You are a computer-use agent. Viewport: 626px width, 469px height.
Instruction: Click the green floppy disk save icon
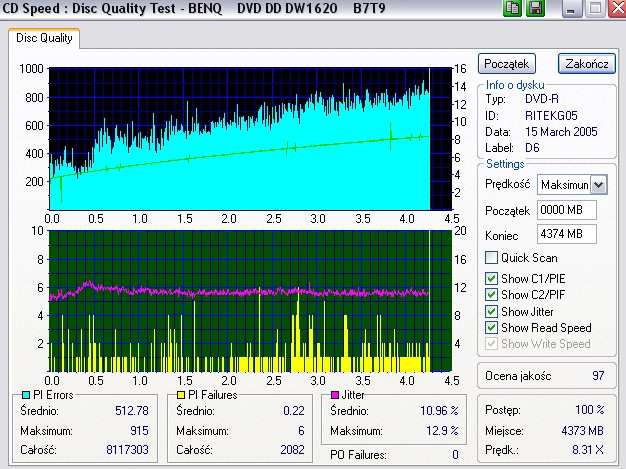535,8
